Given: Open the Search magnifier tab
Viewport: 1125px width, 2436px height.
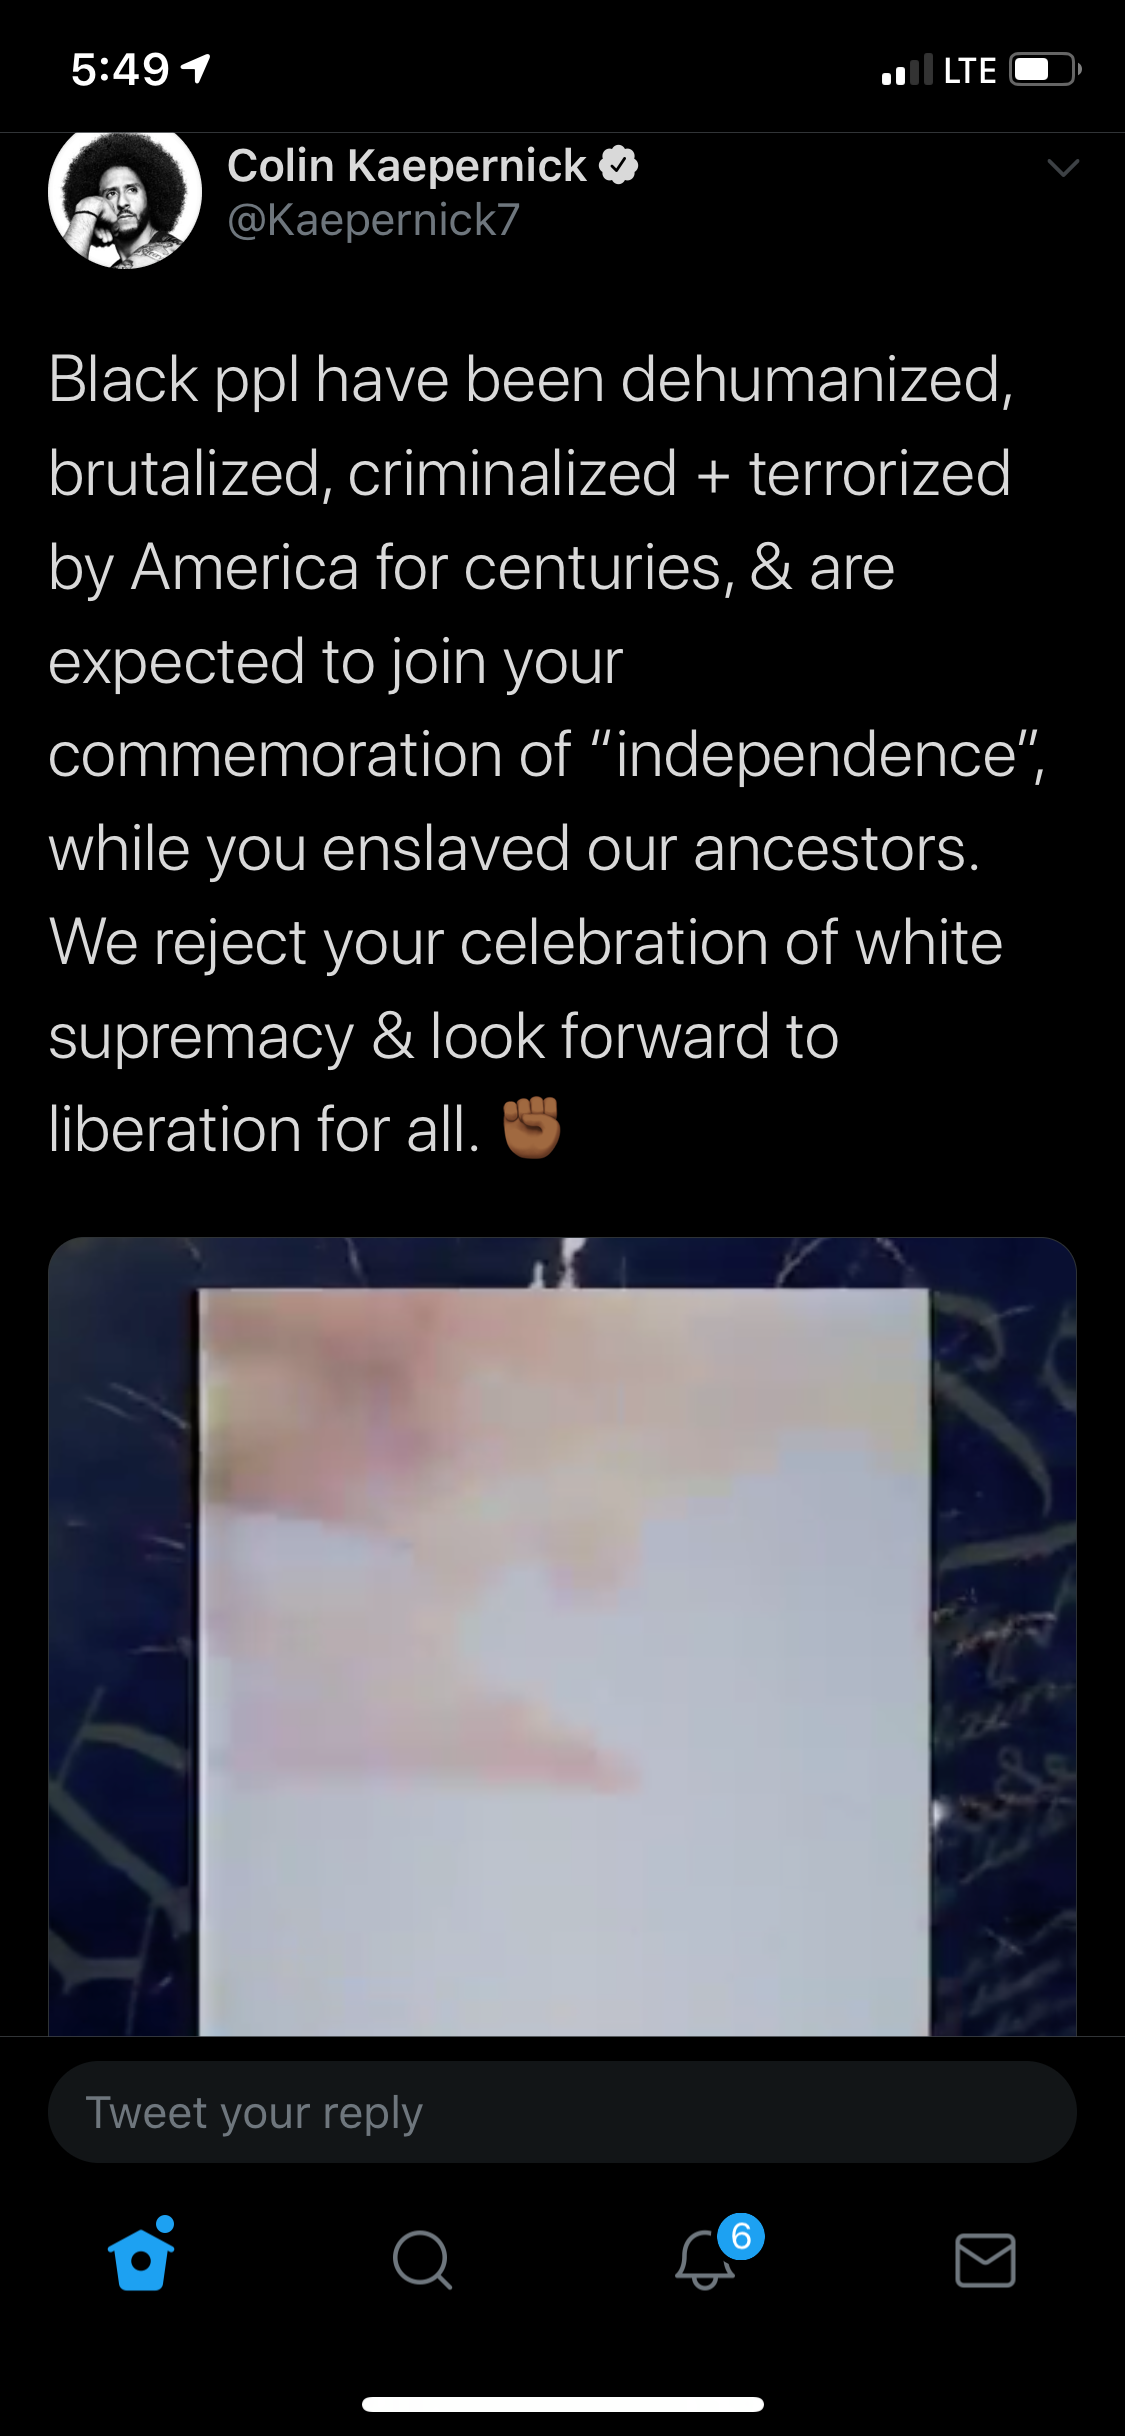Looking at the screenshot, I should point(422,2260).
